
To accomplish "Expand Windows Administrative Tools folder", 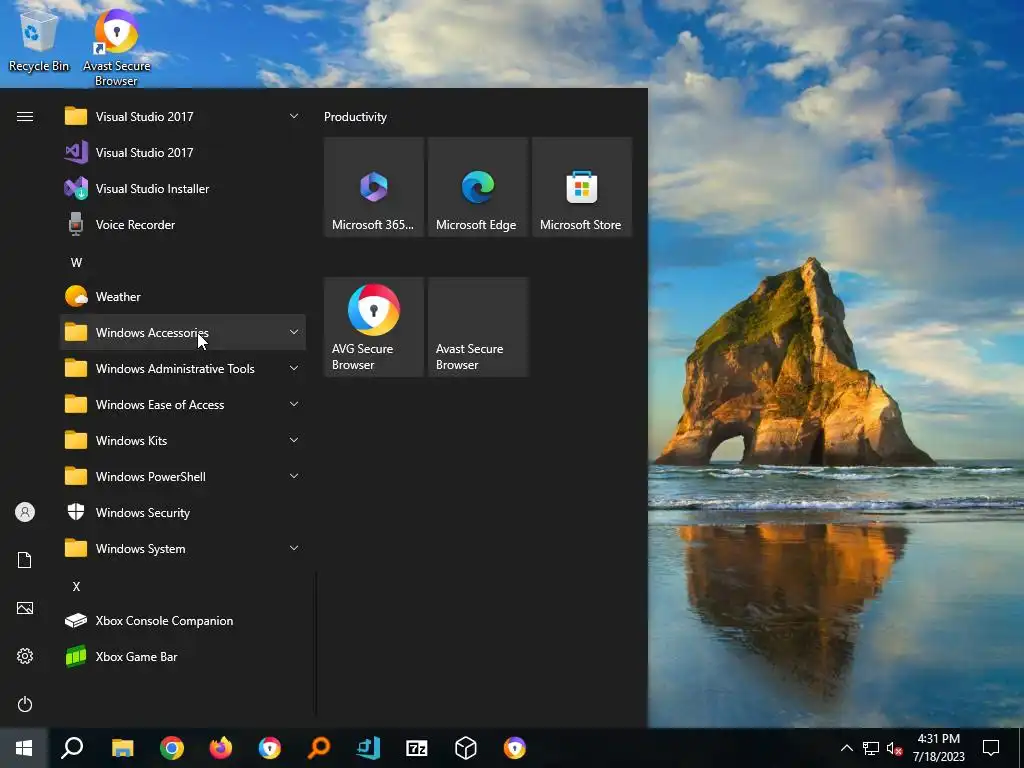I will click(x=183, y=368).
